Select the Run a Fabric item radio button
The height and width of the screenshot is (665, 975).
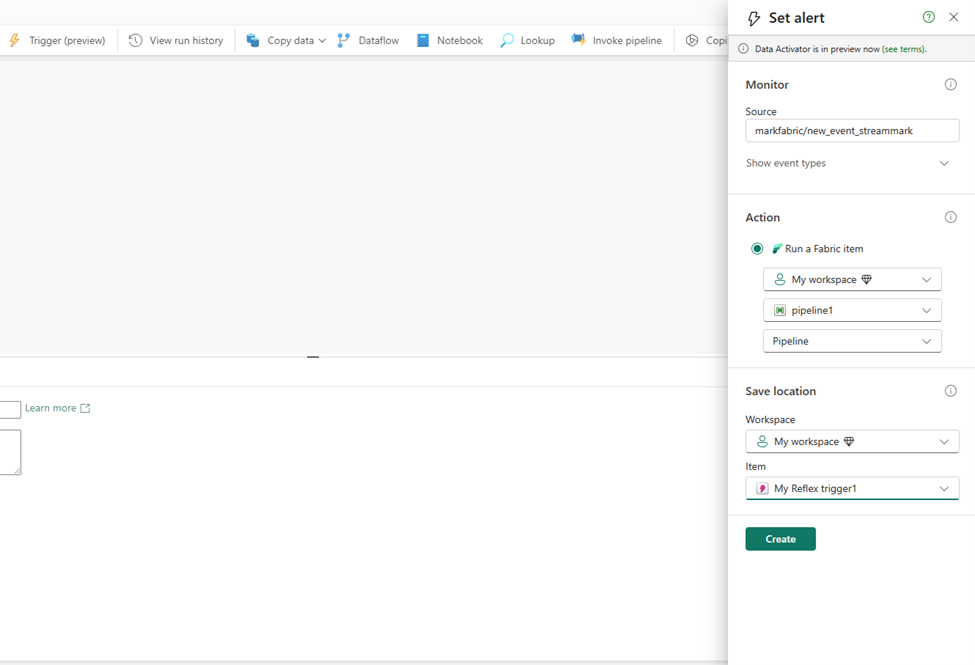(757, 249)
